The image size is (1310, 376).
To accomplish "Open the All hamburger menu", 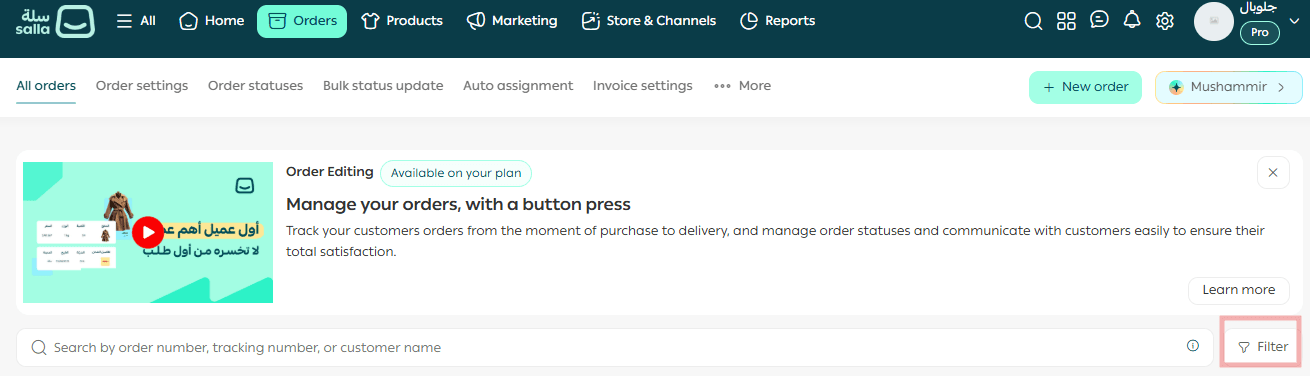I will [x=136, y=21].
